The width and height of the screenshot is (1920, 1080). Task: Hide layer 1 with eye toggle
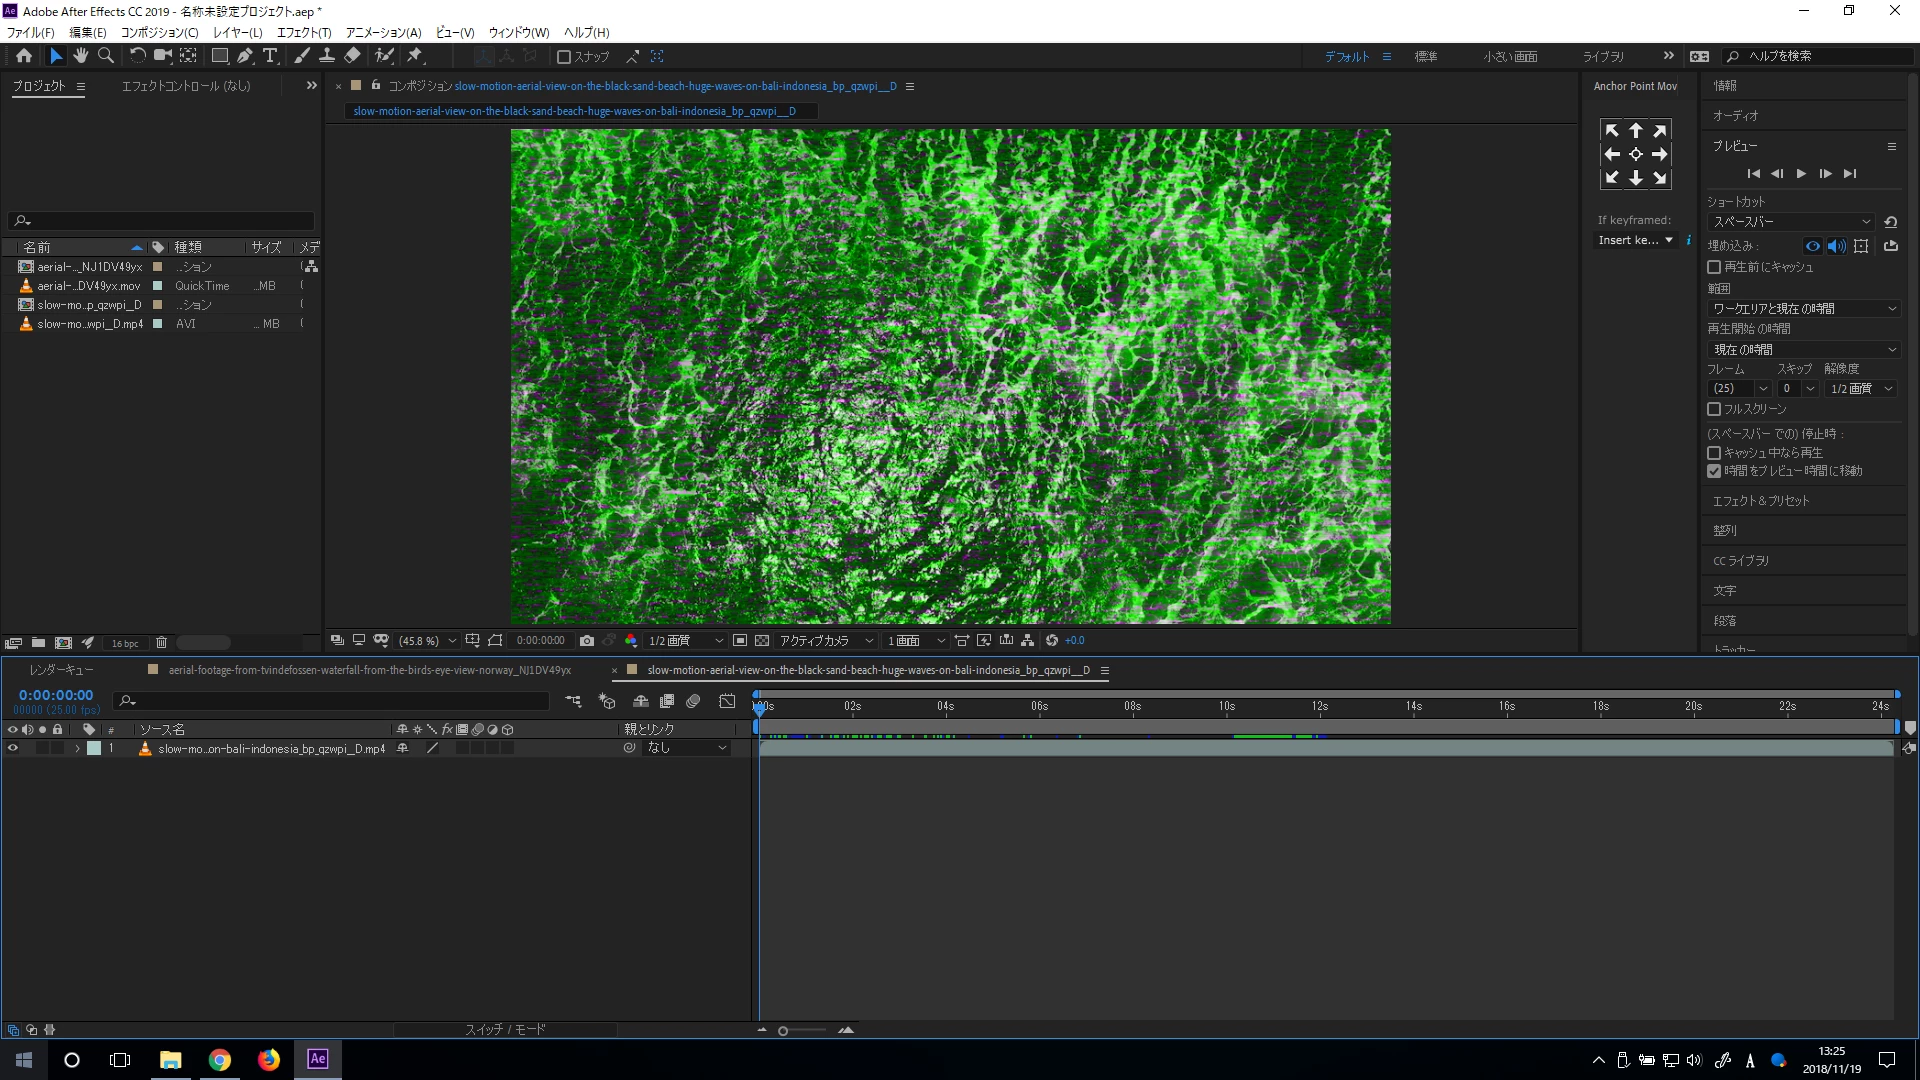pos(13,748)
